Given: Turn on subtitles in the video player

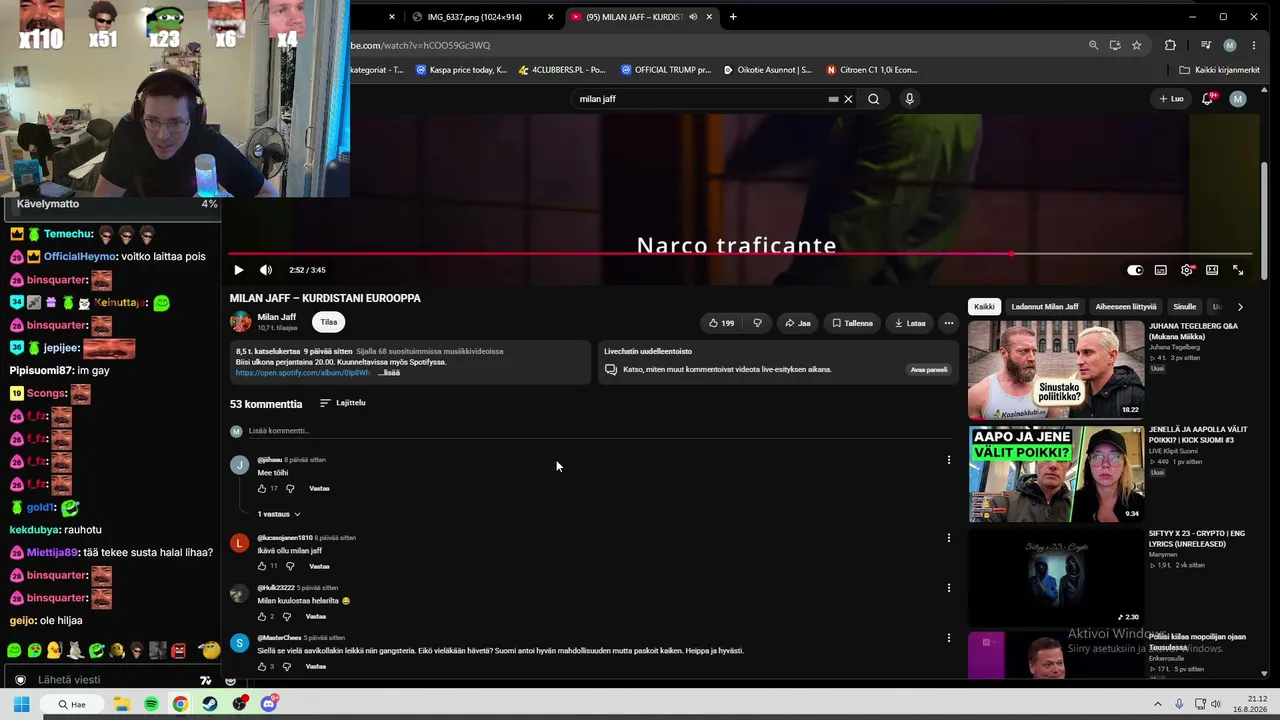Looking at the screenshot, I should tap(1160, 270).
